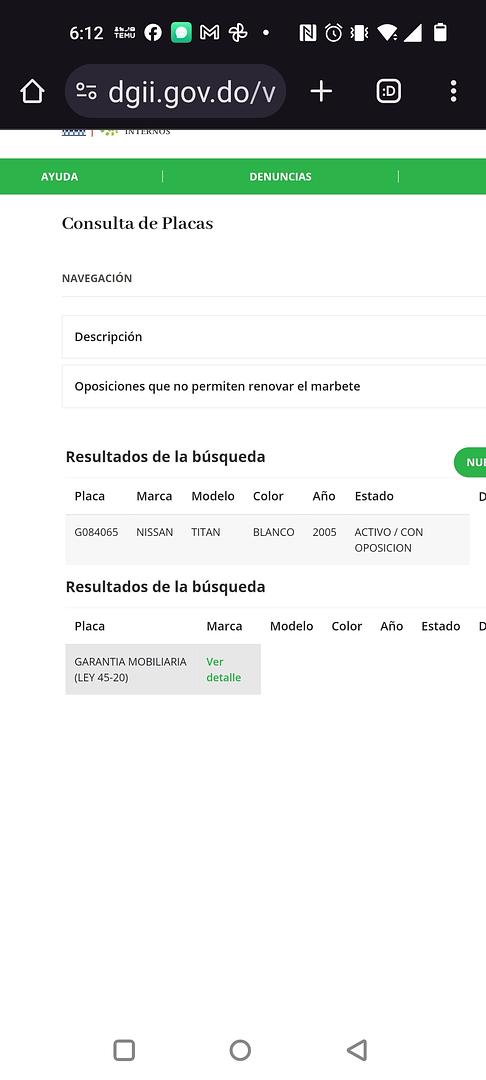Tap the Facebook notification icon
The width and height of the screenshot is (486, 1080).
[x=153, y=32]
